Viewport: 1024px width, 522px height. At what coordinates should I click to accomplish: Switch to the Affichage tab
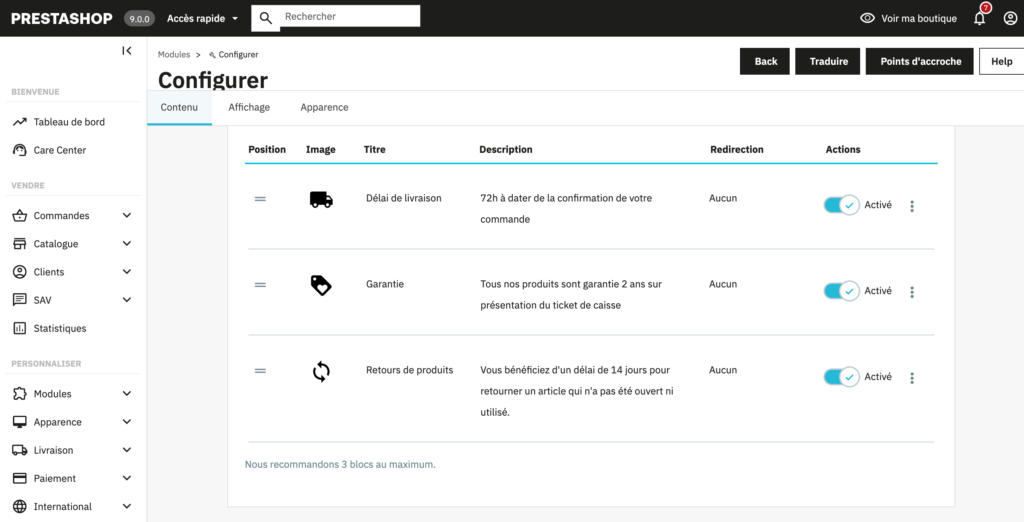tap(249, 107)
